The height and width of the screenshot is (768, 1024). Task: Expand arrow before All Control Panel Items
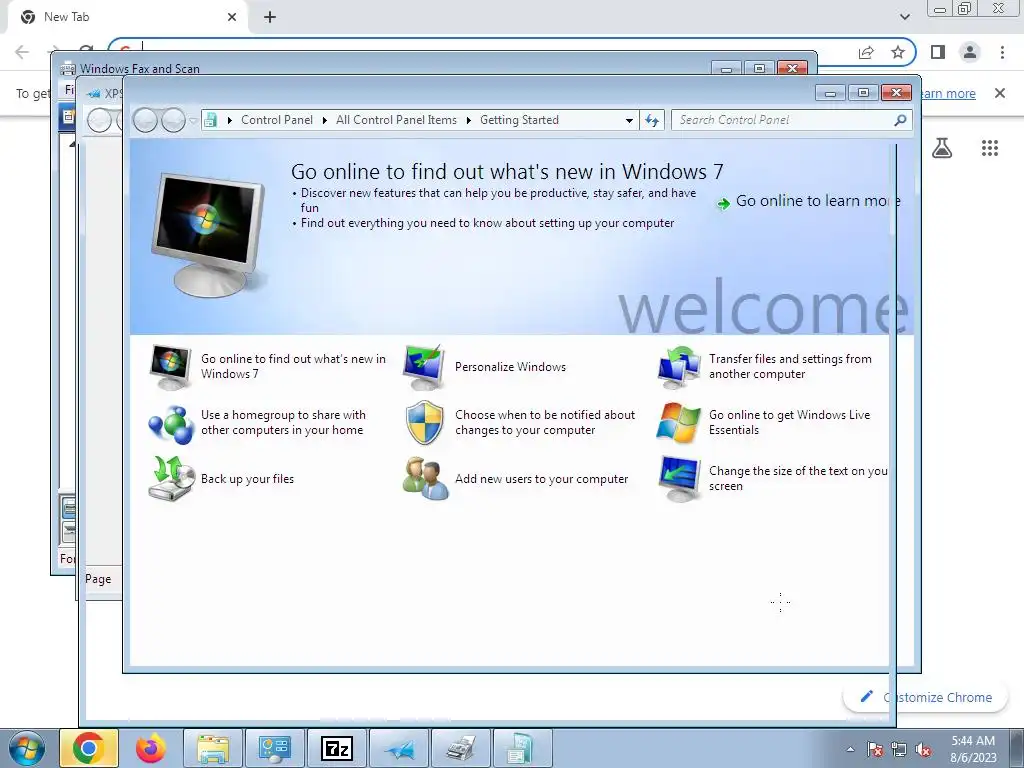pos(325,120)
